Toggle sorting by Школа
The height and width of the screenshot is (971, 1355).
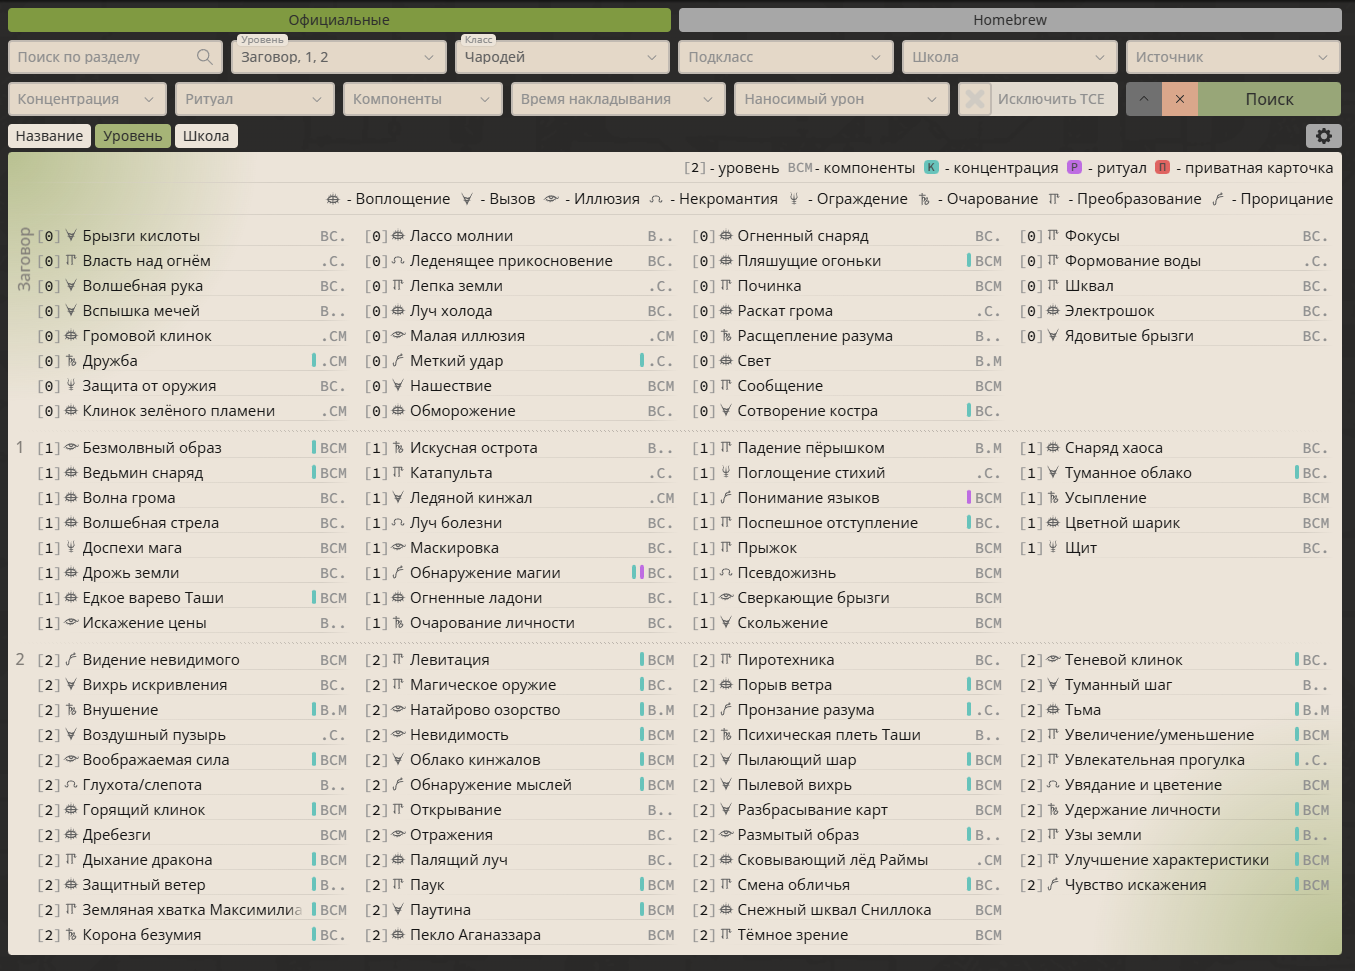(206, 136)
